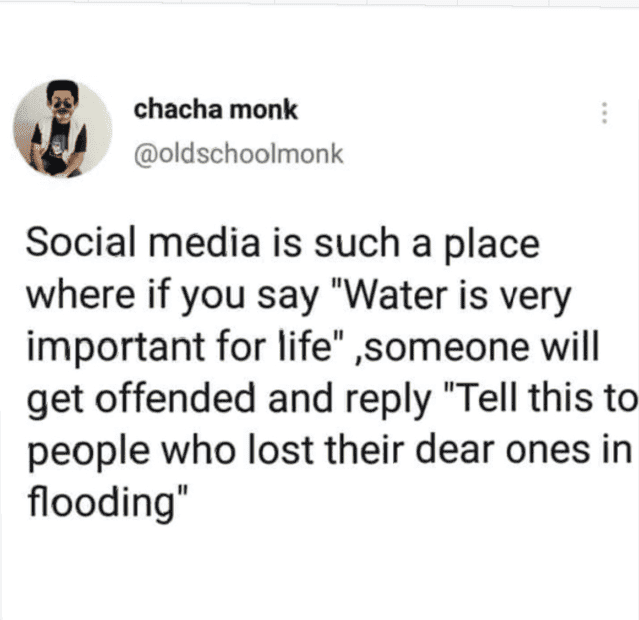The image size is (639, 620).
Task: Click the display name chacha monk
Action: (216, 110)
